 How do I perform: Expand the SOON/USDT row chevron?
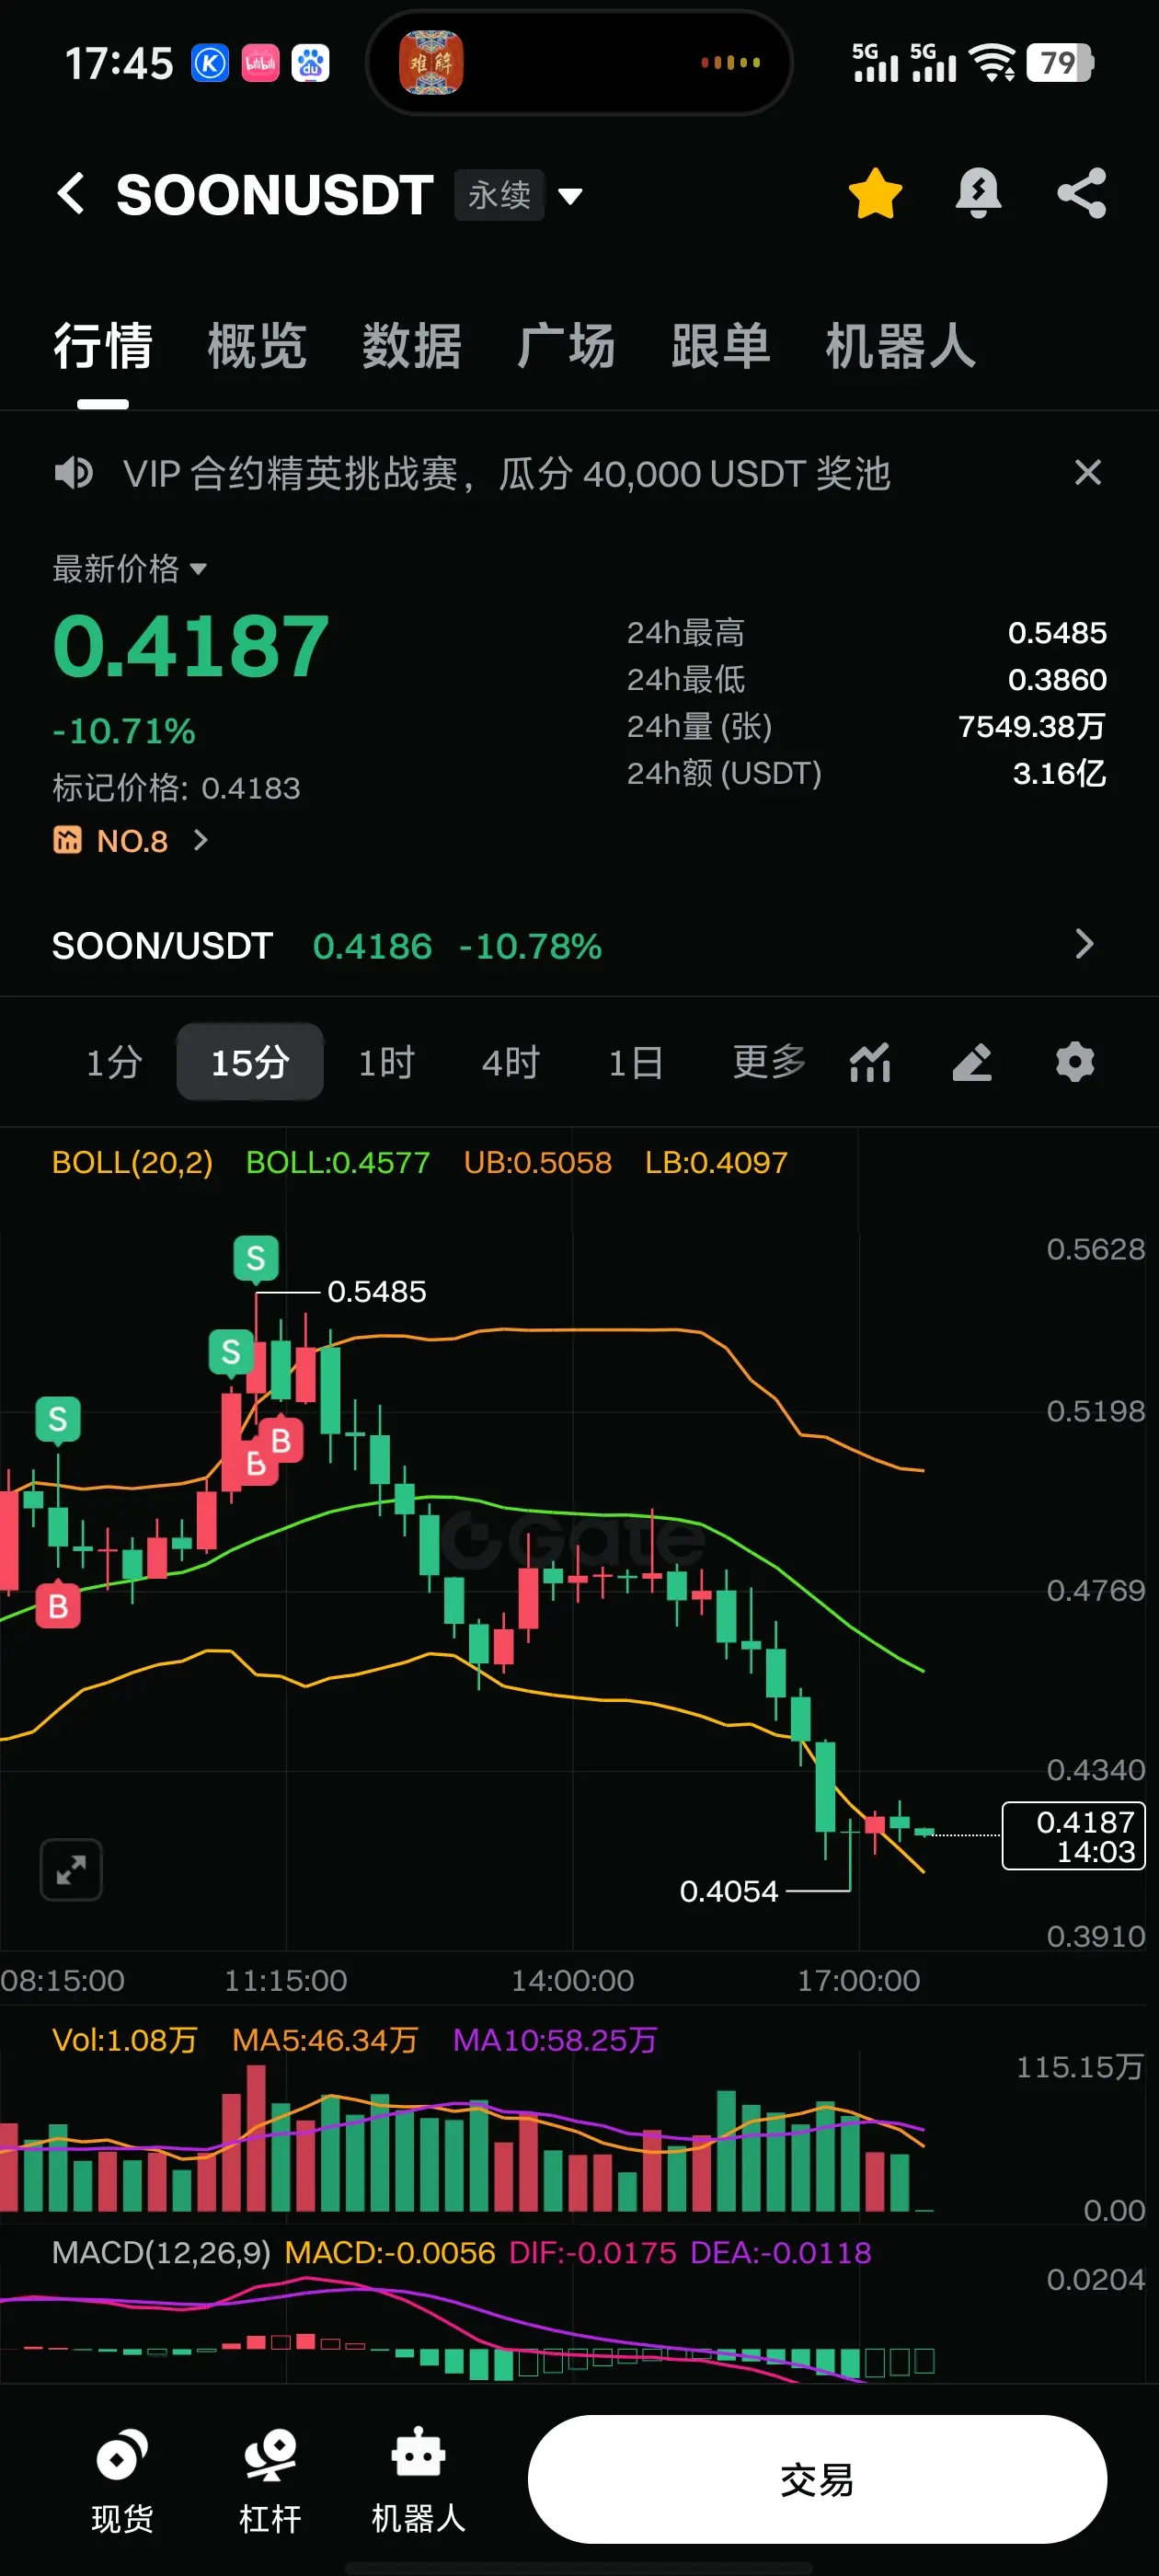[1085, 944]
